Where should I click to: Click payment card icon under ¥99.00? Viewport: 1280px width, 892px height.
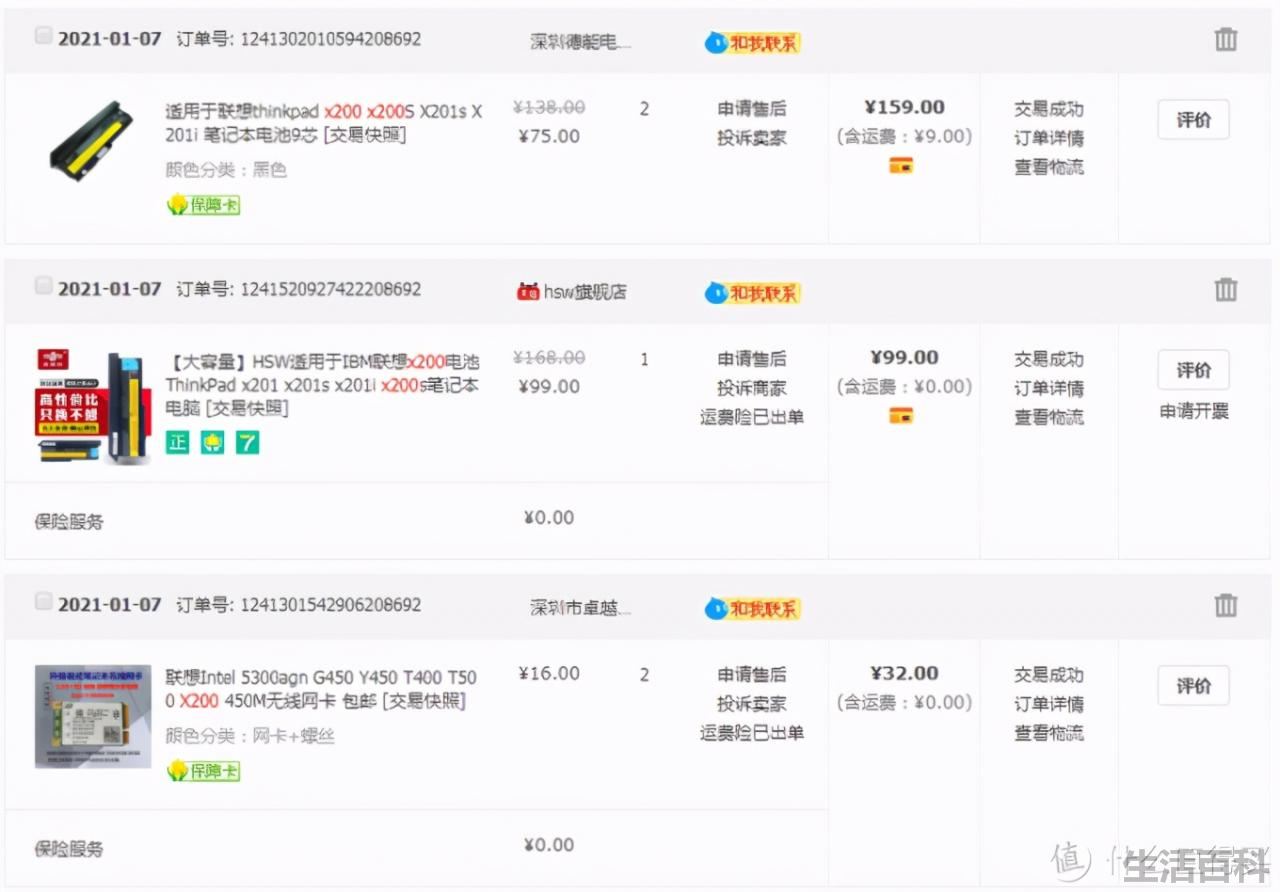[901, 416]
